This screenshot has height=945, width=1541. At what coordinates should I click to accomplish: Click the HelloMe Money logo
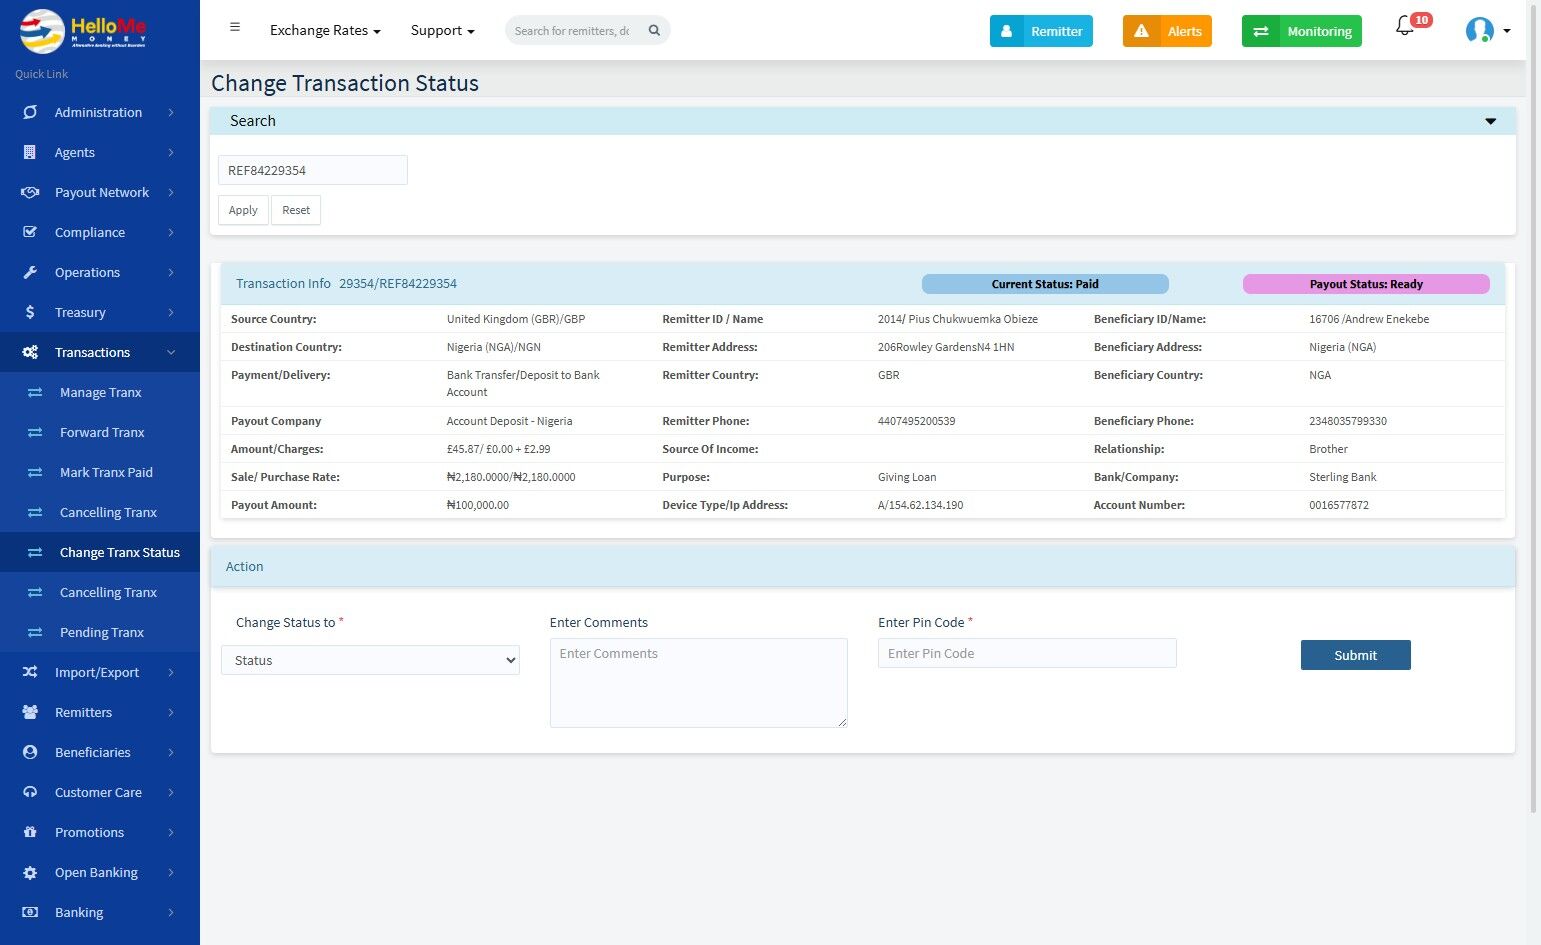coord(83,31)
